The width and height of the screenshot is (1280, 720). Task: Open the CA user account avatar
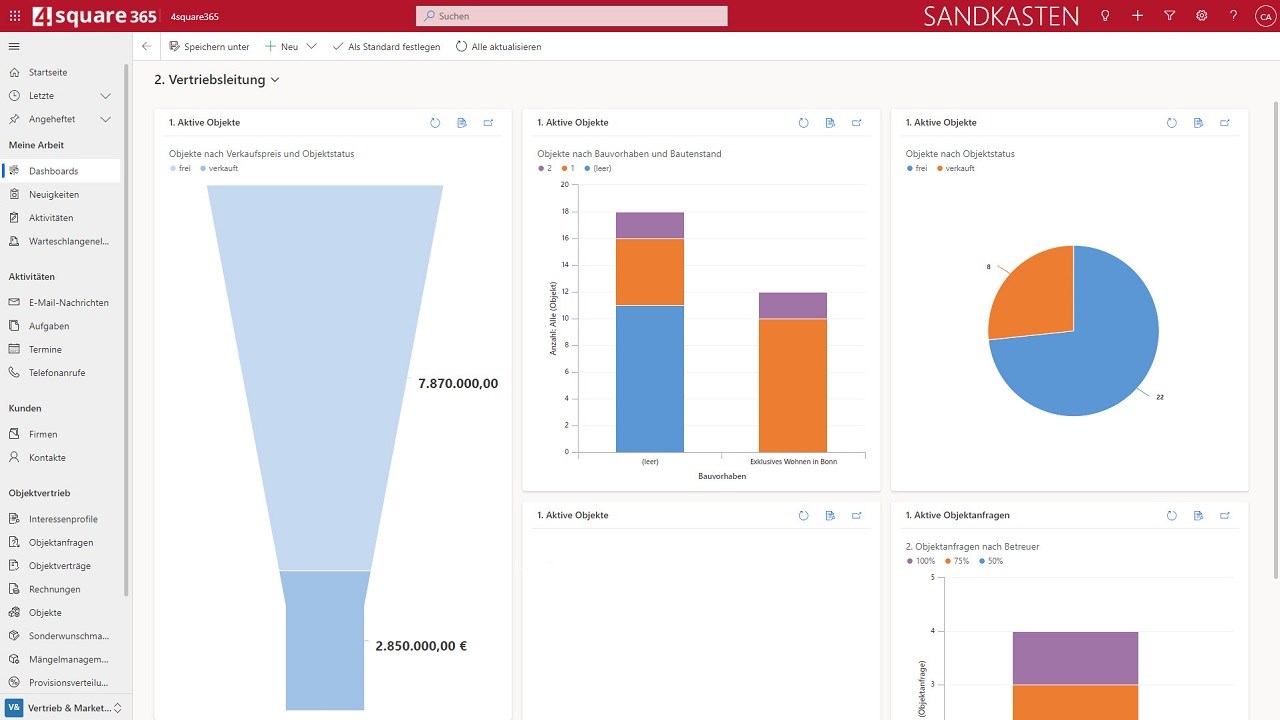click(1265, 16)
